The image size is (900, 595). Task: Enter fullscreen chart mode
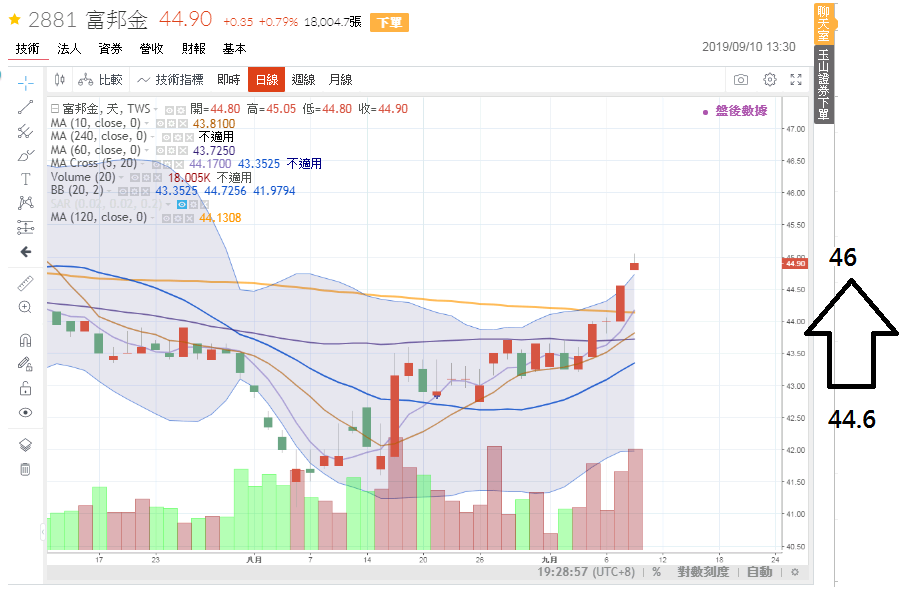tap(797, 80)
